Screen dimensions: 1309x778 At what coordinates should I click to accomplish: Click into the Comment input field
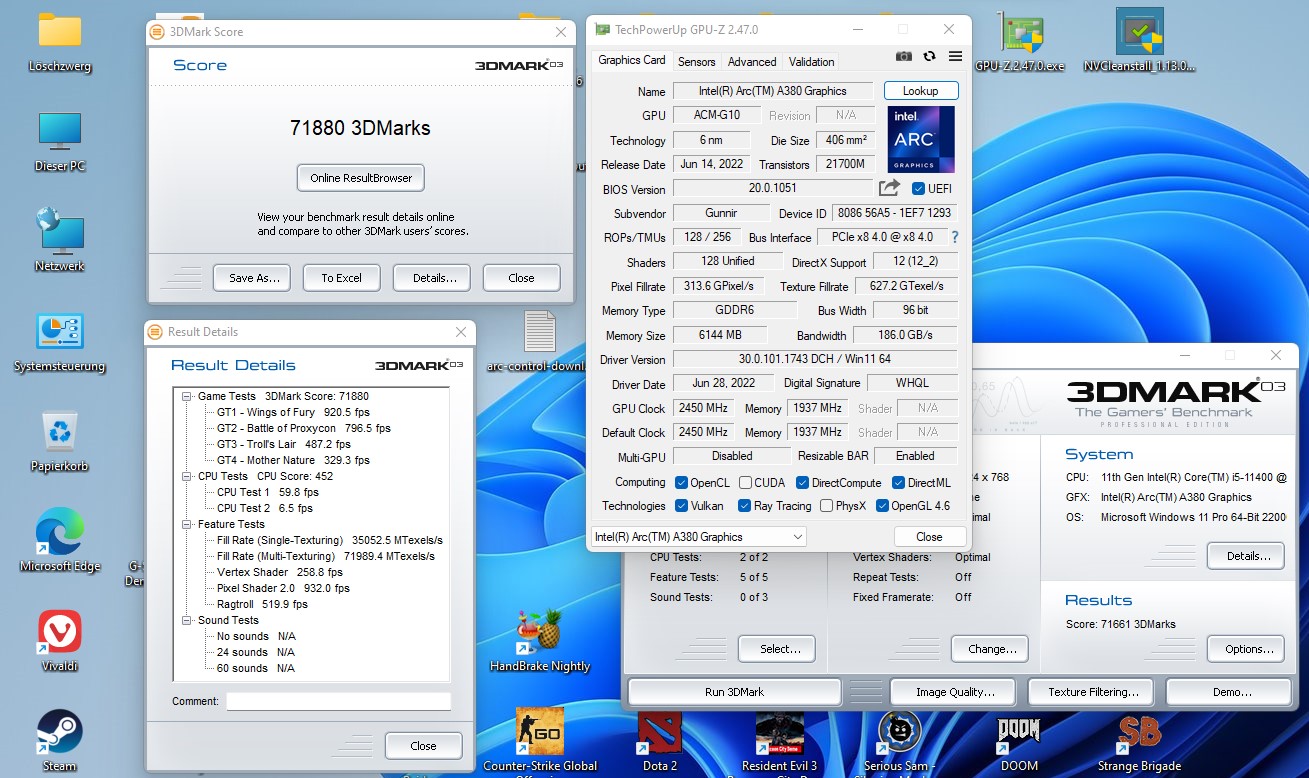[x=338, y=702]
